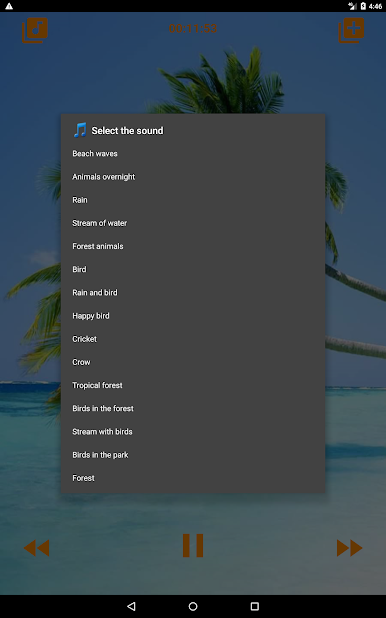Select the Crow sound
386x618 pixels.
[x=193, y=362]
